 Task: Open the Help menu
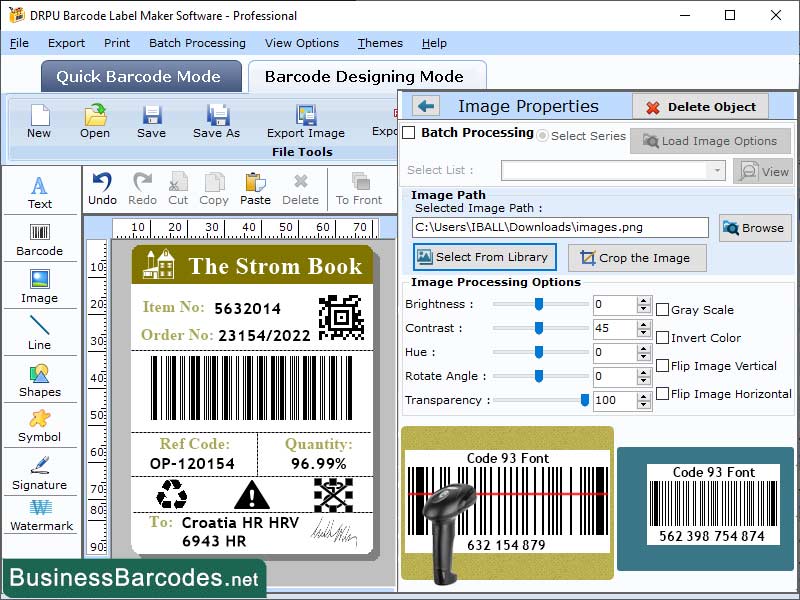[x=434, y=43]
